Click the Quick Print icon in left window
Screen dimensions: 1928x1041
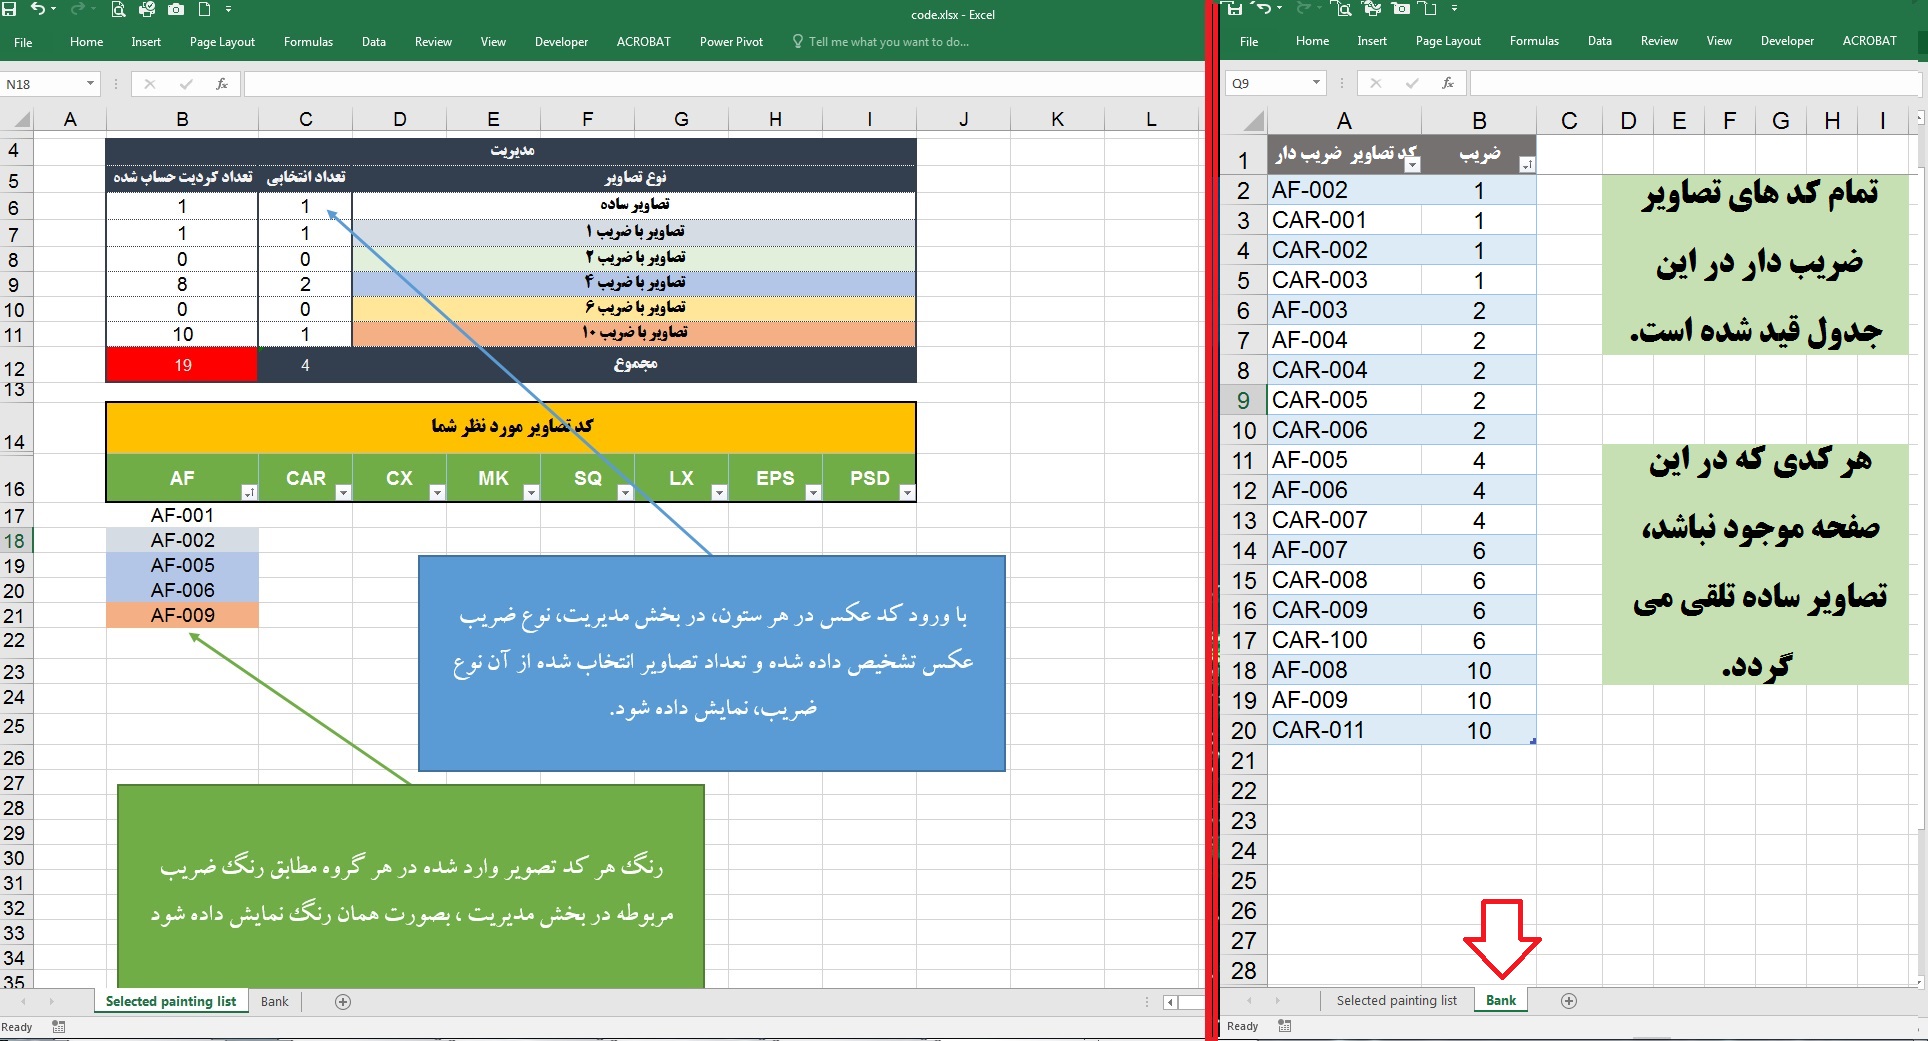click(x=147, y=9)
